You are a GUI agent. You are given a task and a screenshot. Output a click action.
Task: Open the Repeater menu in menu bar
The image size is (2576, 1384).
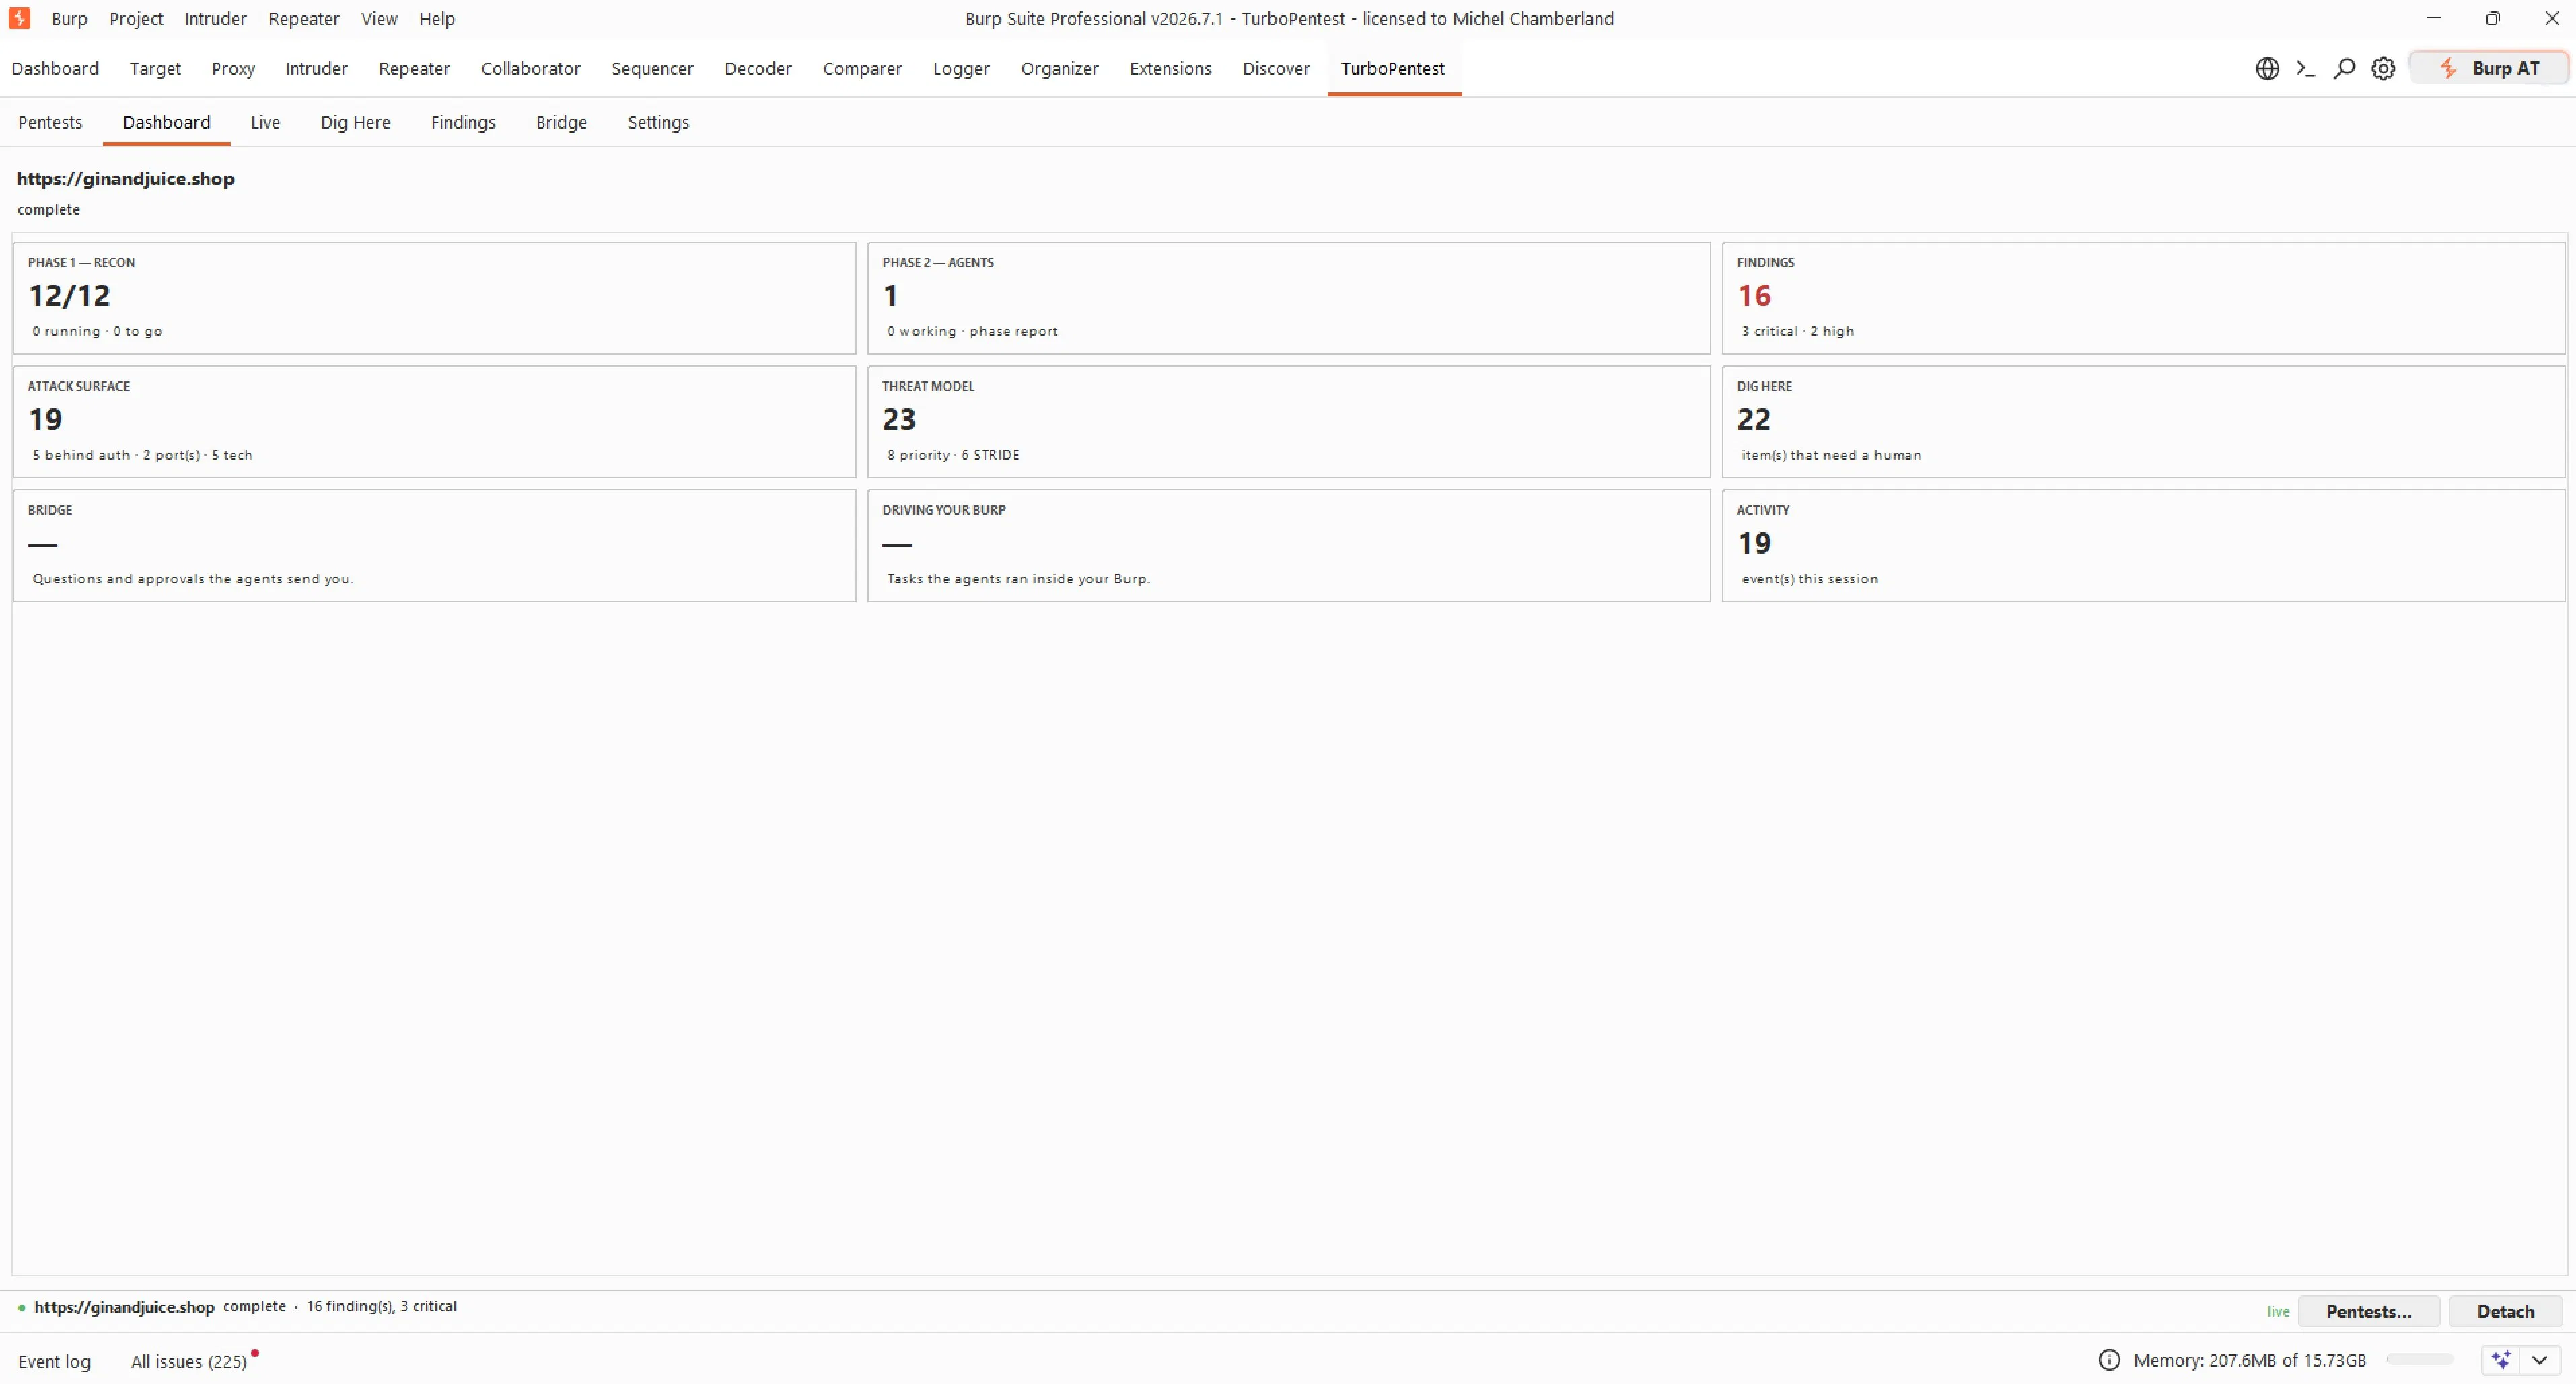(x=304, y=18)
